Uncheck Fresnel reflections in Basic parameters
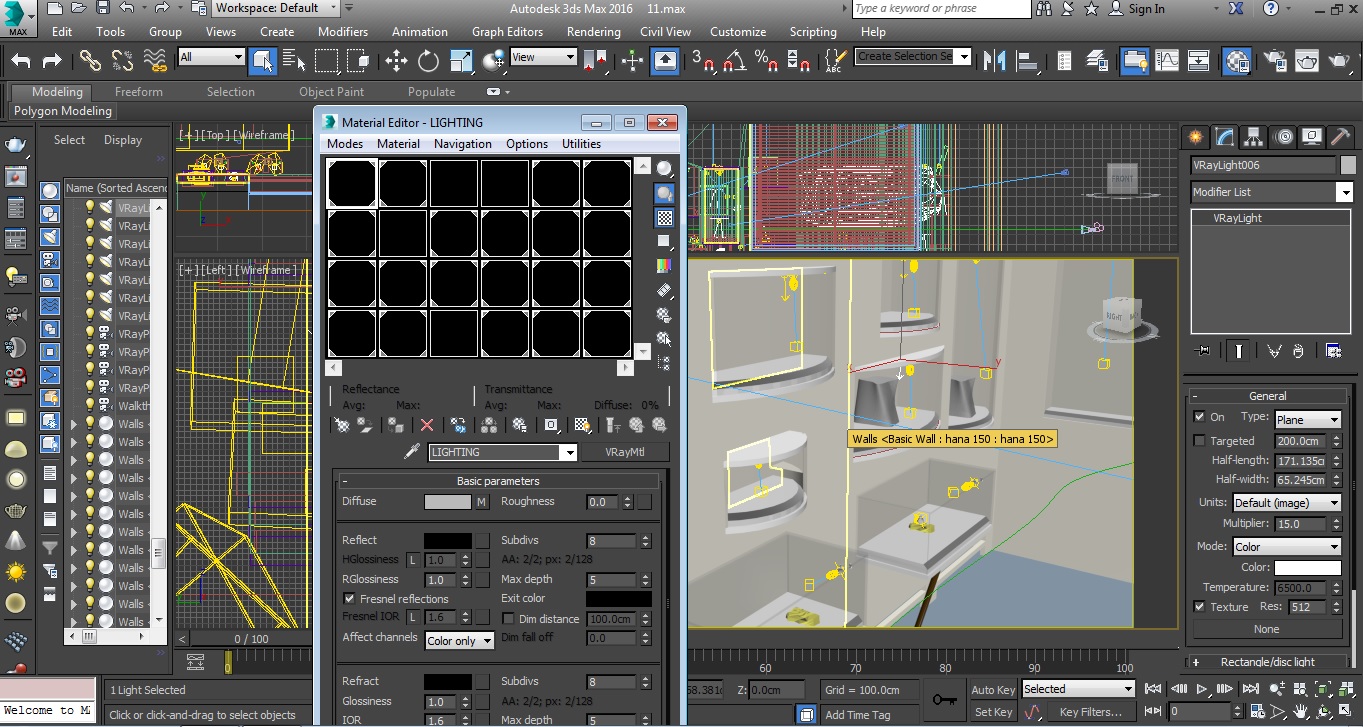The height and width of the screenshot is (727, 1363). tap(348, 598)
